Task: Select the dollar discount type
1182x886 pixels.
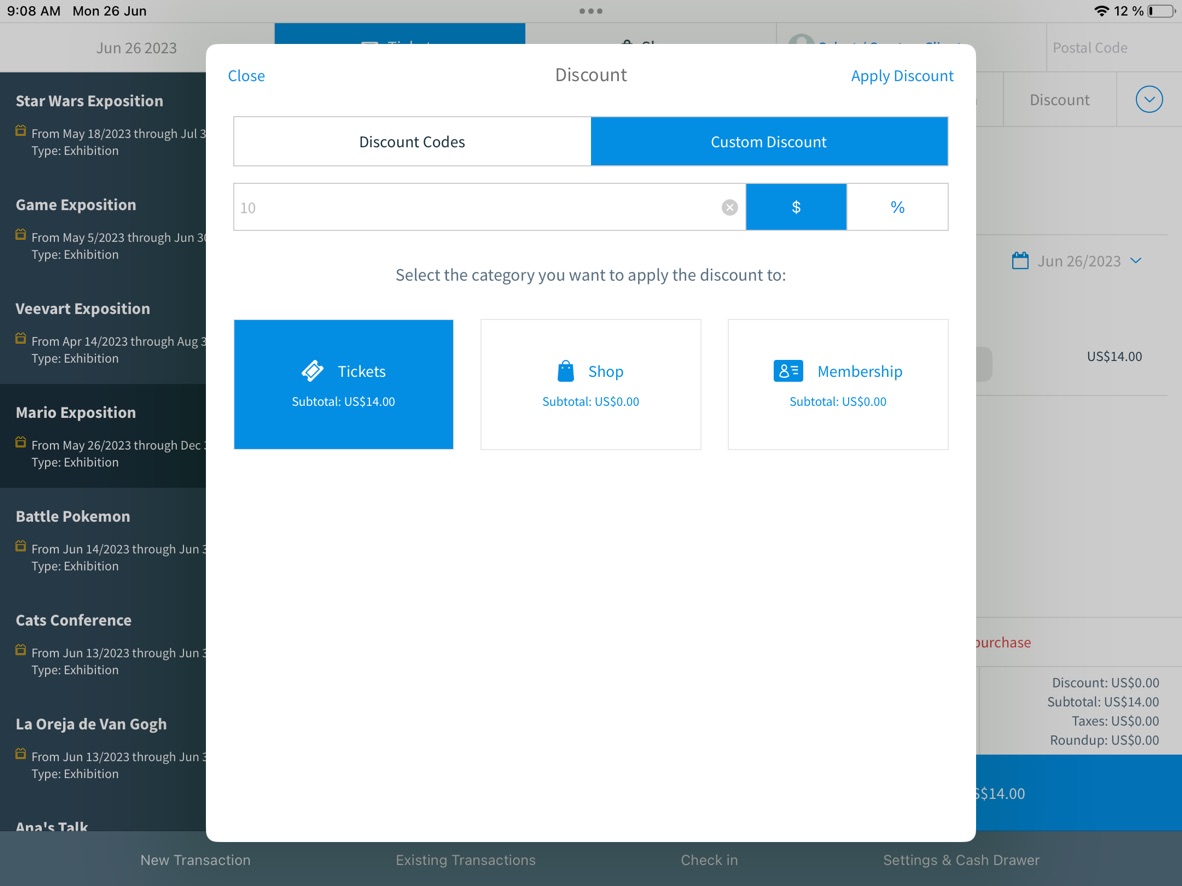Action: (796, 207)
